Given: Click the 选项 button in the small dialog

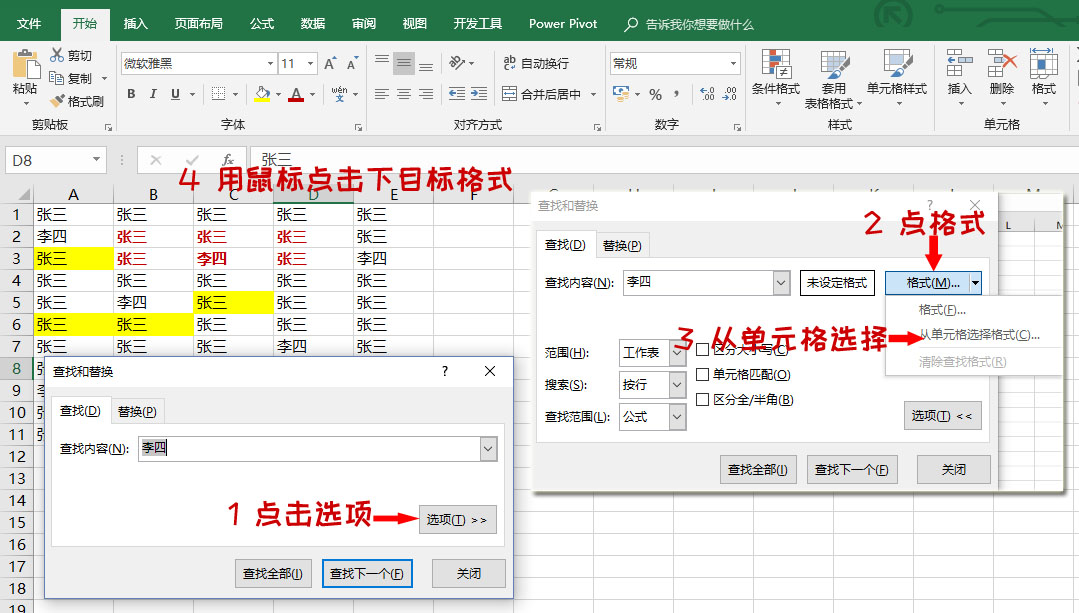Looking at the screenshot, I should click(458, 519).
